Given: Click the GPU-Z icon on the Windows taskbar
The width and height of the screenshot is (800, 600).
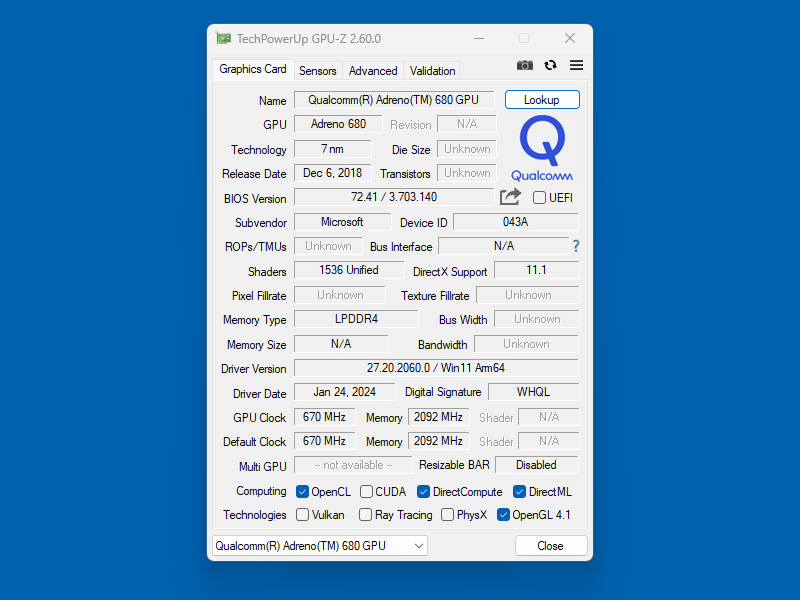Looking at the screenshot, I should point(223,38).
